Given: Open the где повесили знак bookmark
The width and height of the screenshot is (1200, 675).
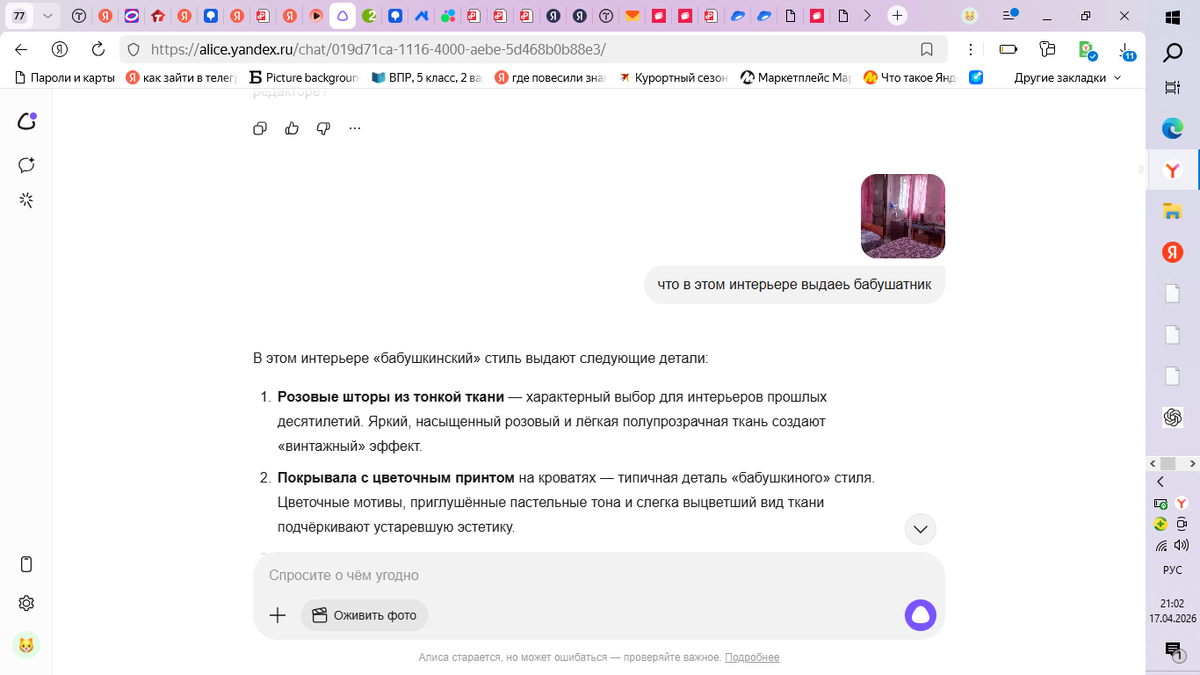Looking at the screenshot, I should 550,77.
